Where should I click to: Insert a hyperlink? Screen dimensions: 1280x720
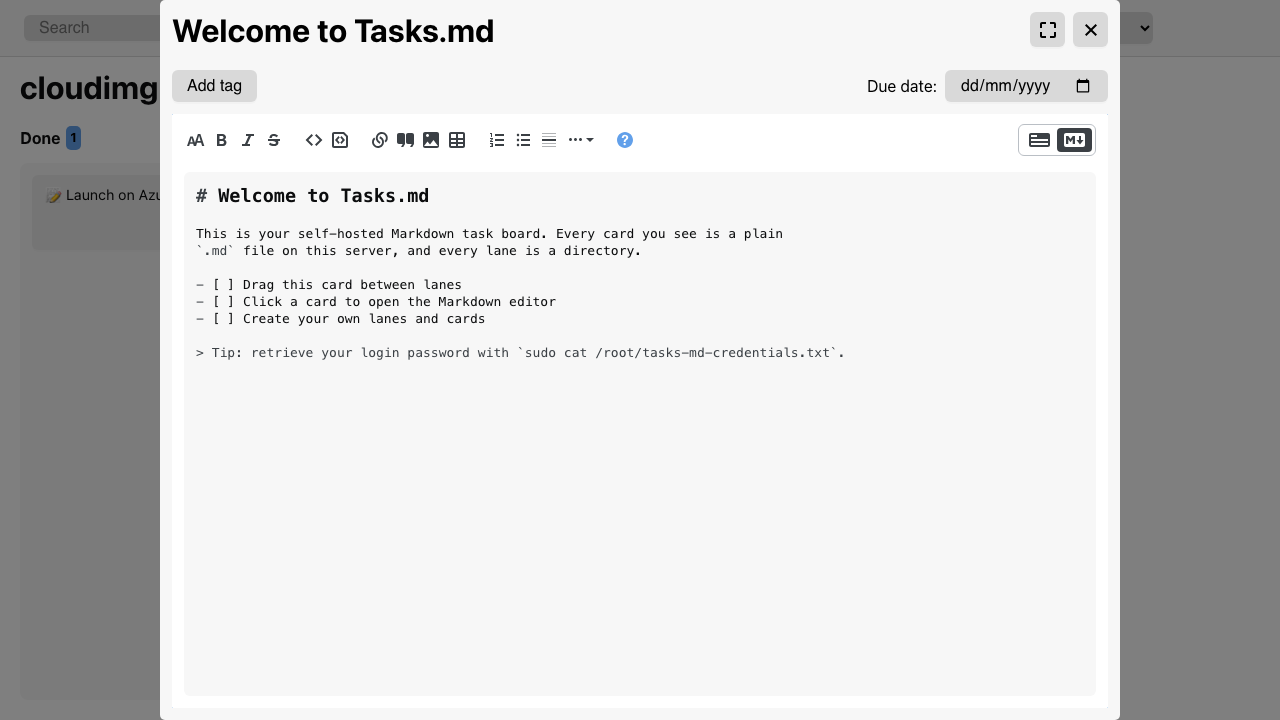[379, 140]
